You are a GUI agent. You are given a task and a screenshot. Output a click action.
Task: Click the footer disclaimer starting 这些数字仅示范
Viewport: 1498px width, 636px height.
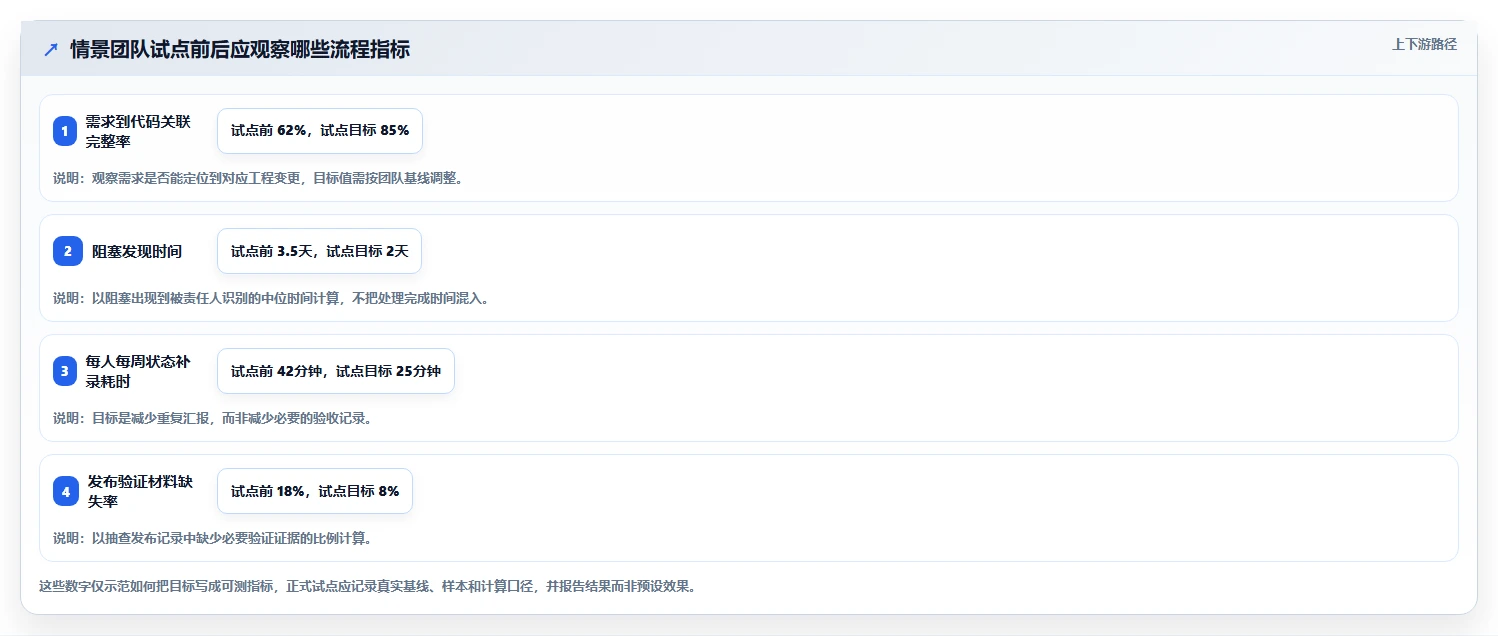click(x=367, y=586)
